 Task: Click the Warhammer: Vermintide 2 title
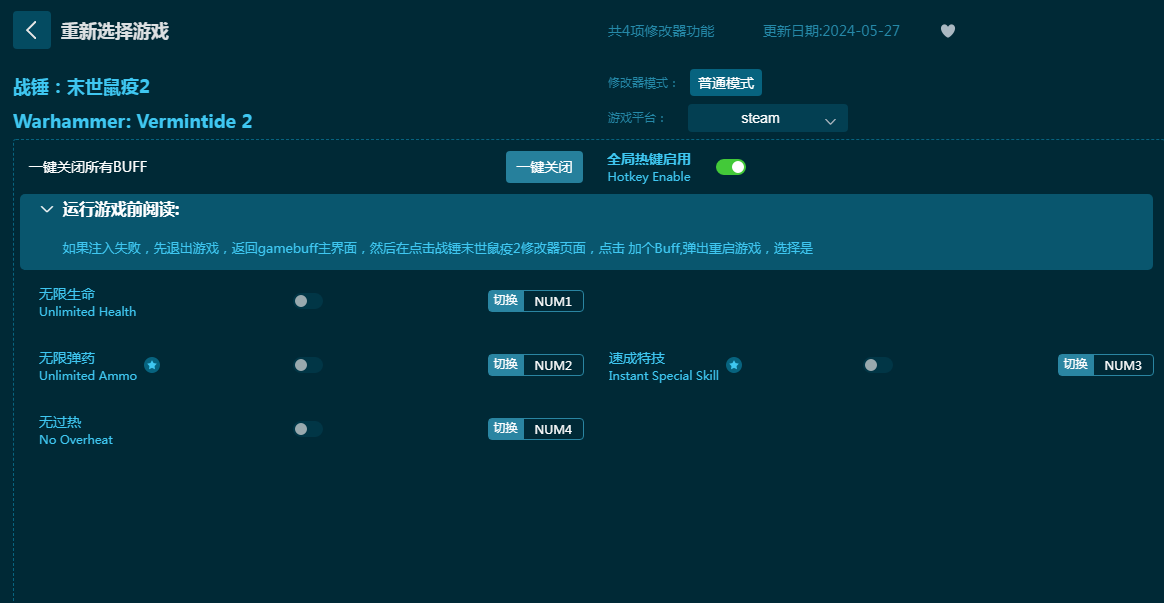[x=133, y=121]
